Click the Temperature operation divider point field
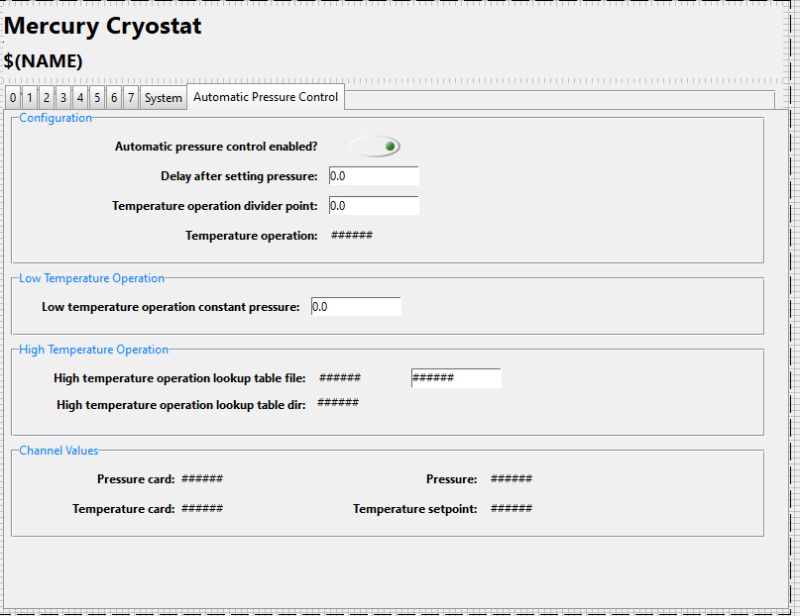The height and width of the screenshot is (616, 800). tap(375, 205)
